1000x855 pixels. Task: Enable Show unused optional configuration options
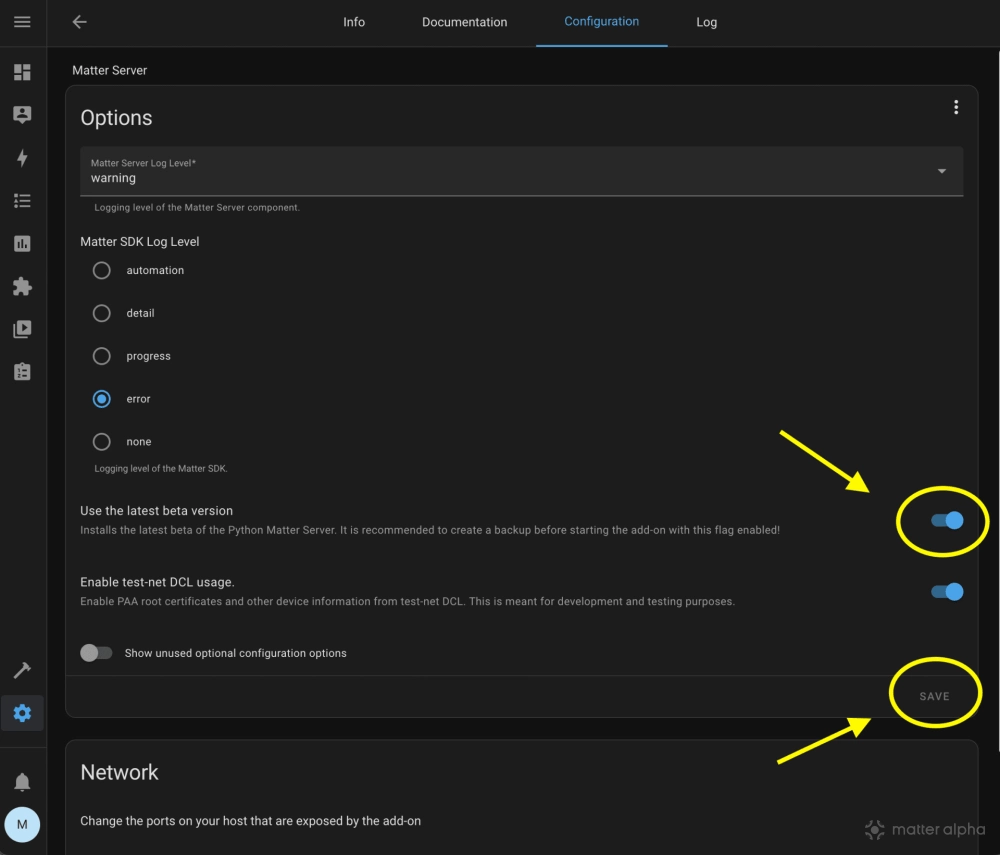96,653
